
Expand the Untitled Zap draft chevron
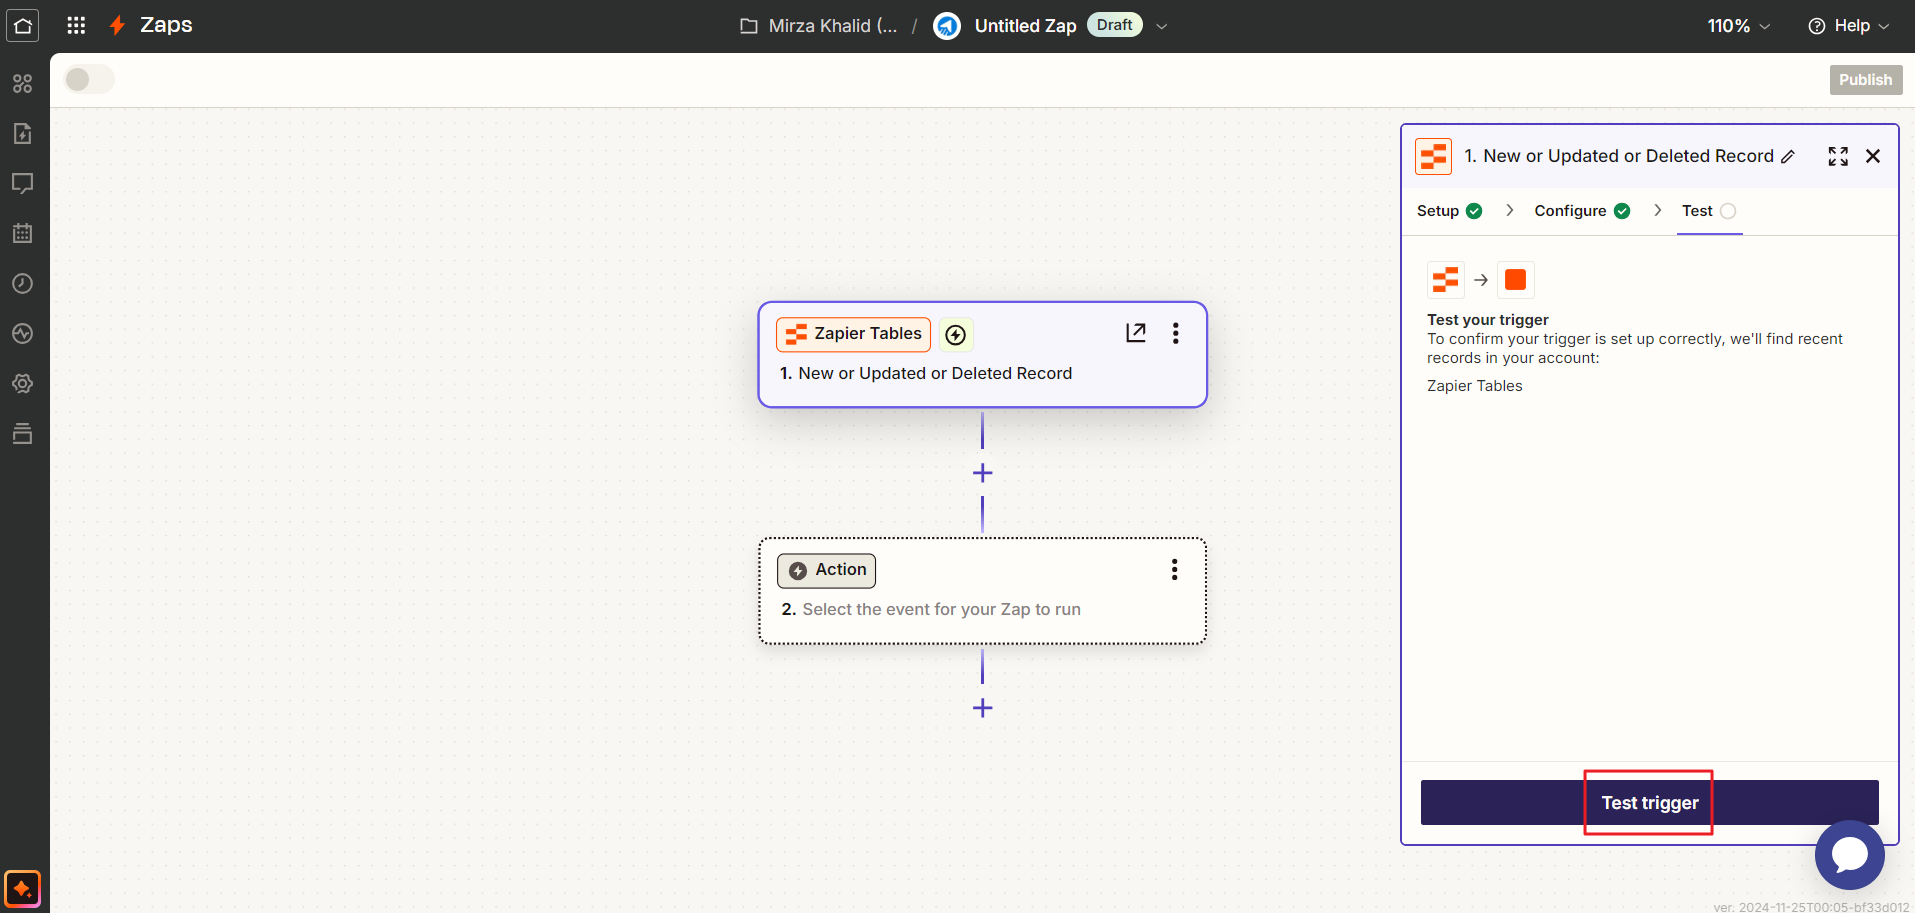pos(1162,26)
